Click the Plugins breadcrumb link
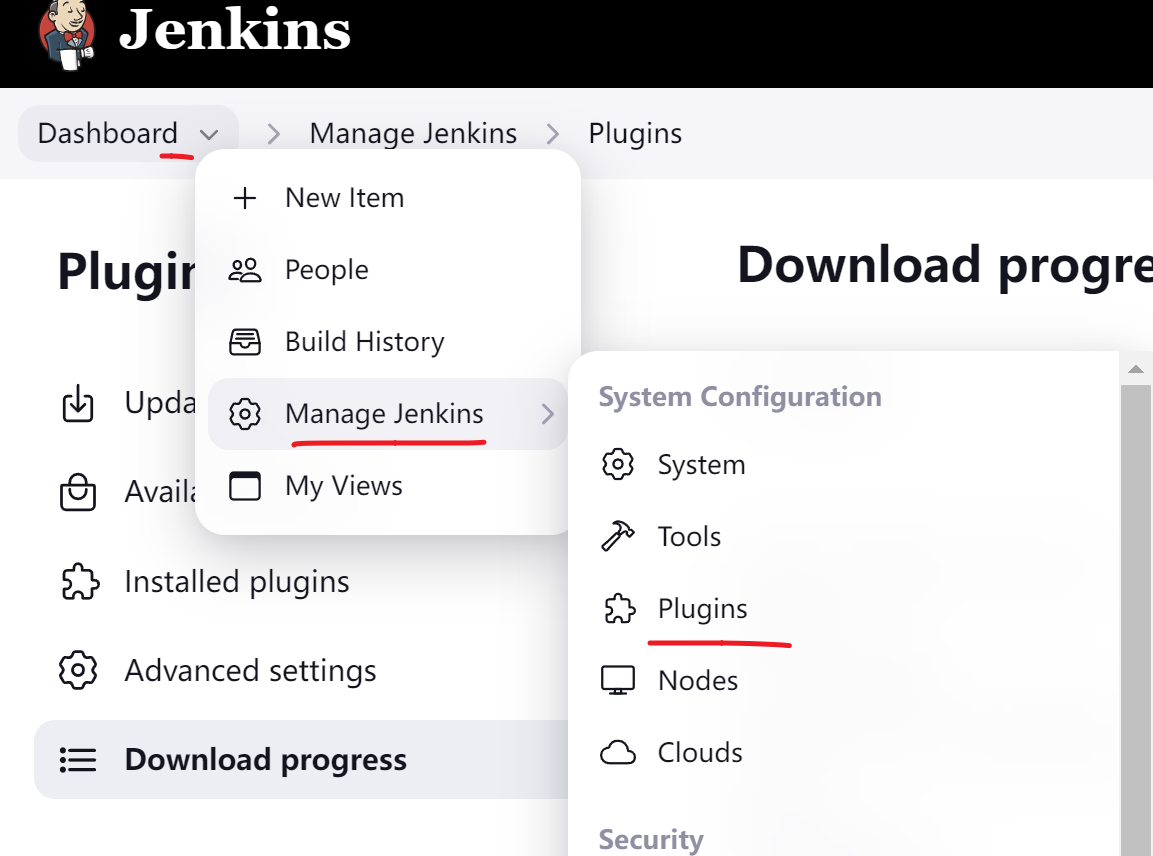 click(635, 134)
